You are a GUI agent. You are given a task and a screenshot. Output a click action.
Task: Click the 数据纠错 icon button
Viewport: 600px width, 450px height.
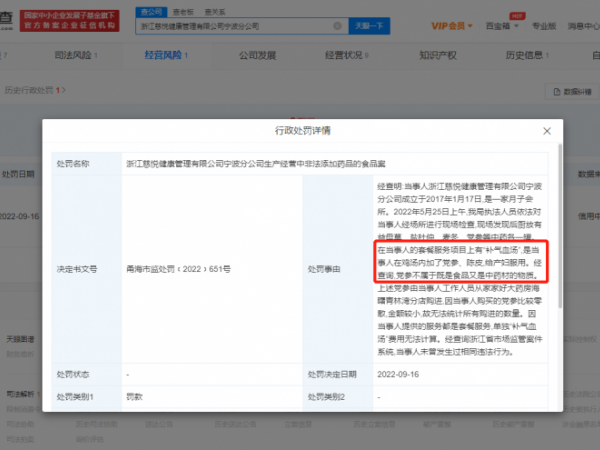click(570, 91)
